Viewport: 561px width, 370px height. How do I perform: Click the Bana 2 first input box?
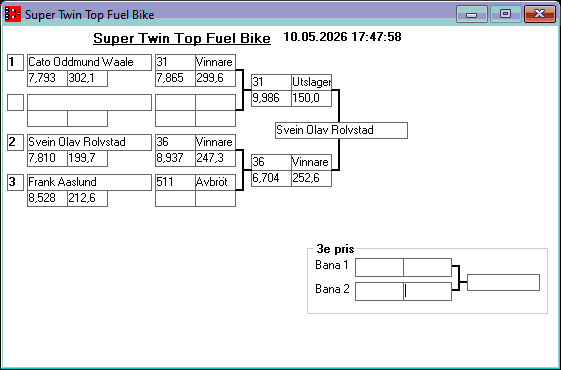click(379, 291)
